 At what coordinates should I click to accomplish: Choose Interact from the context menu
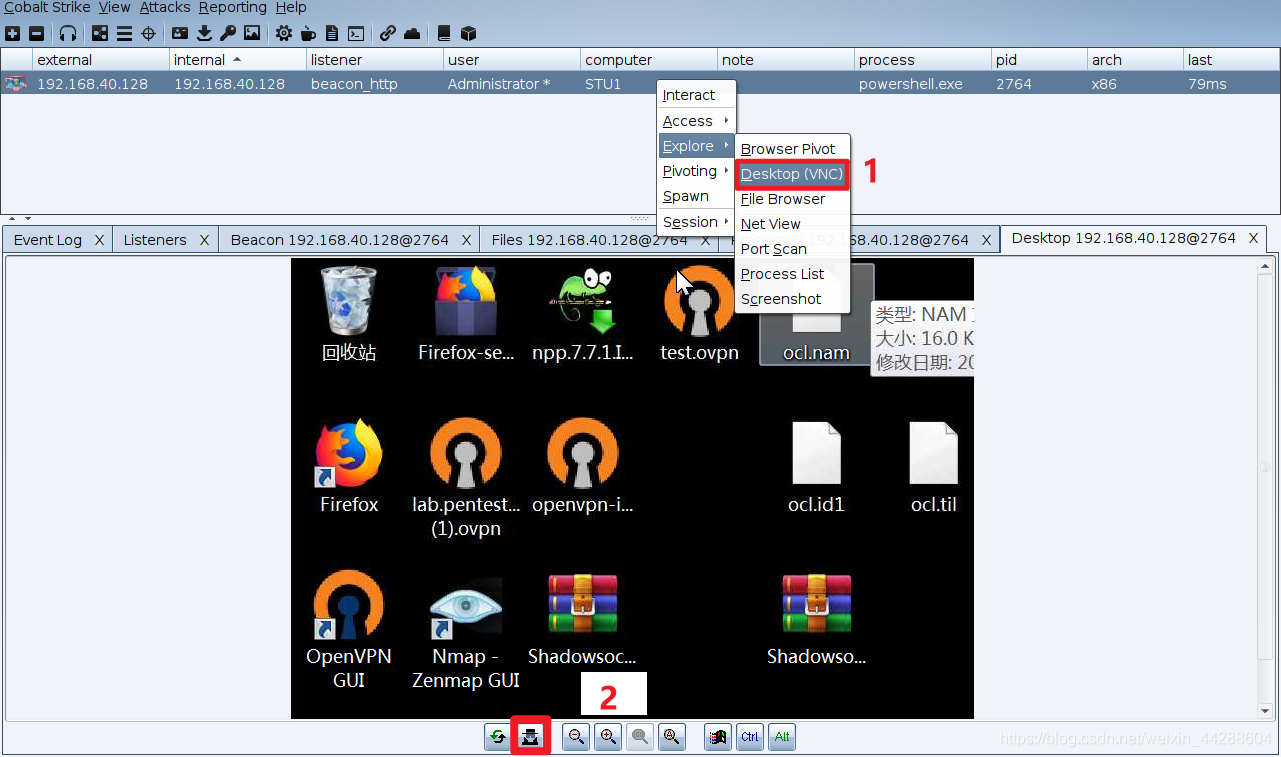point(696,95)
